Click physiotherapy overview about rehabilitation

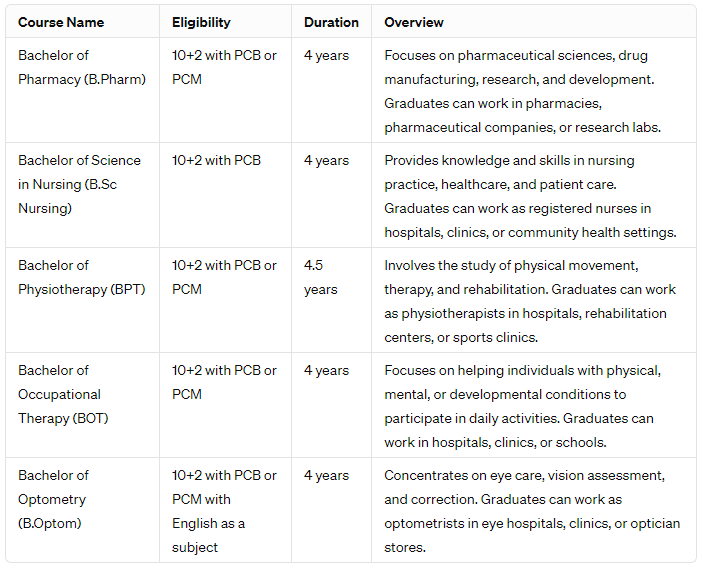[530, 301]
